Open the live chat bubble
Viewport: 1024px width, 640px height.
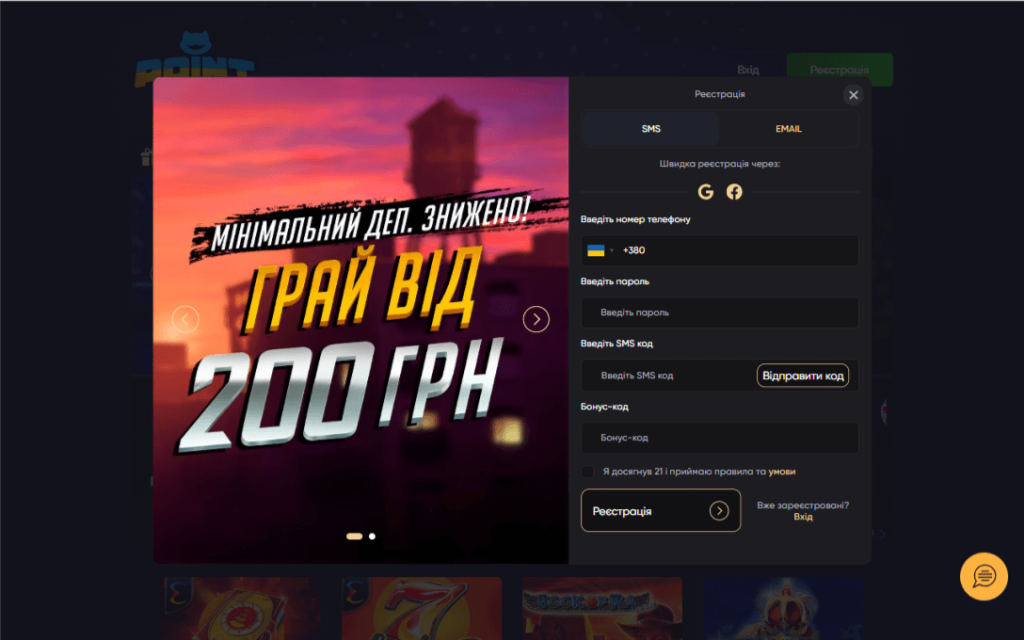(x=984, y=576)
